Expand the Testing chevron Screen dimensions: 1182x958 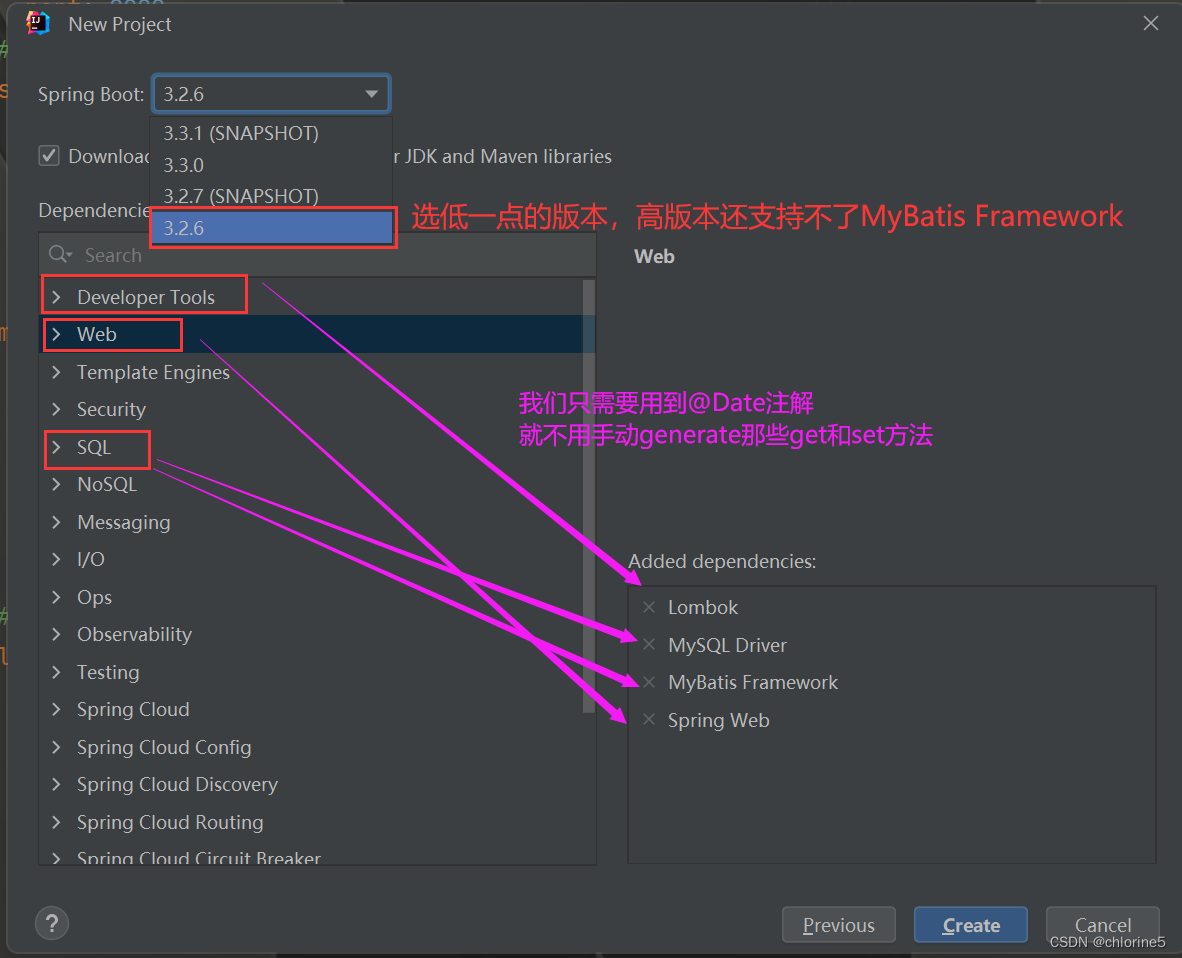click(57, 672)
